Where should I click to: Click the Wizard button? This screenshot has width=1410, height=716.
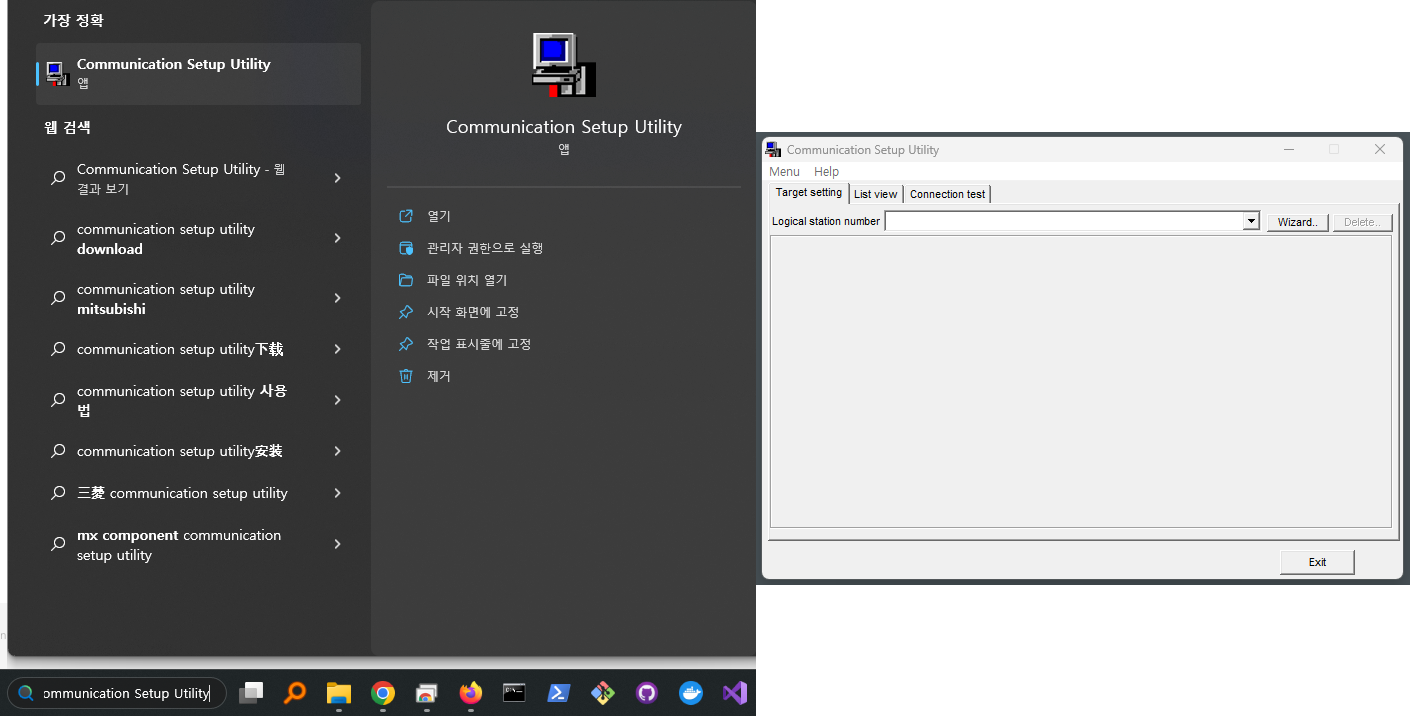click(1297, 221)
